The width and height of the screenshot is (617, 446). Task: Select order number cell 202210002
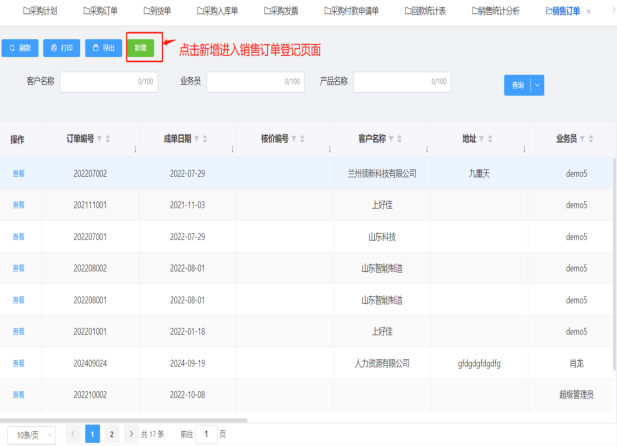(x=90, y=394)
